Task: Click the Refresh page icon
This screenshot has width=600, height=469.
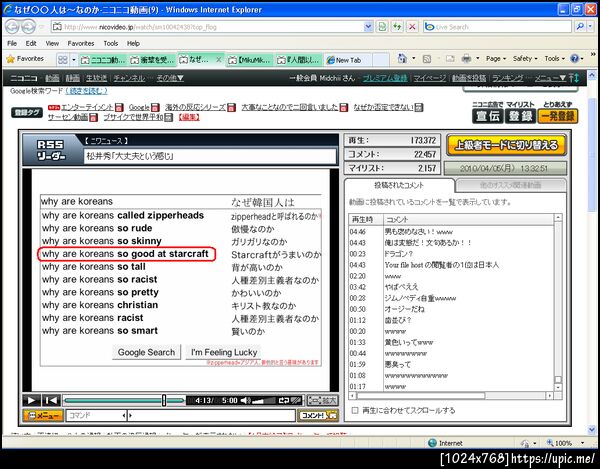Action: [397, 27]
